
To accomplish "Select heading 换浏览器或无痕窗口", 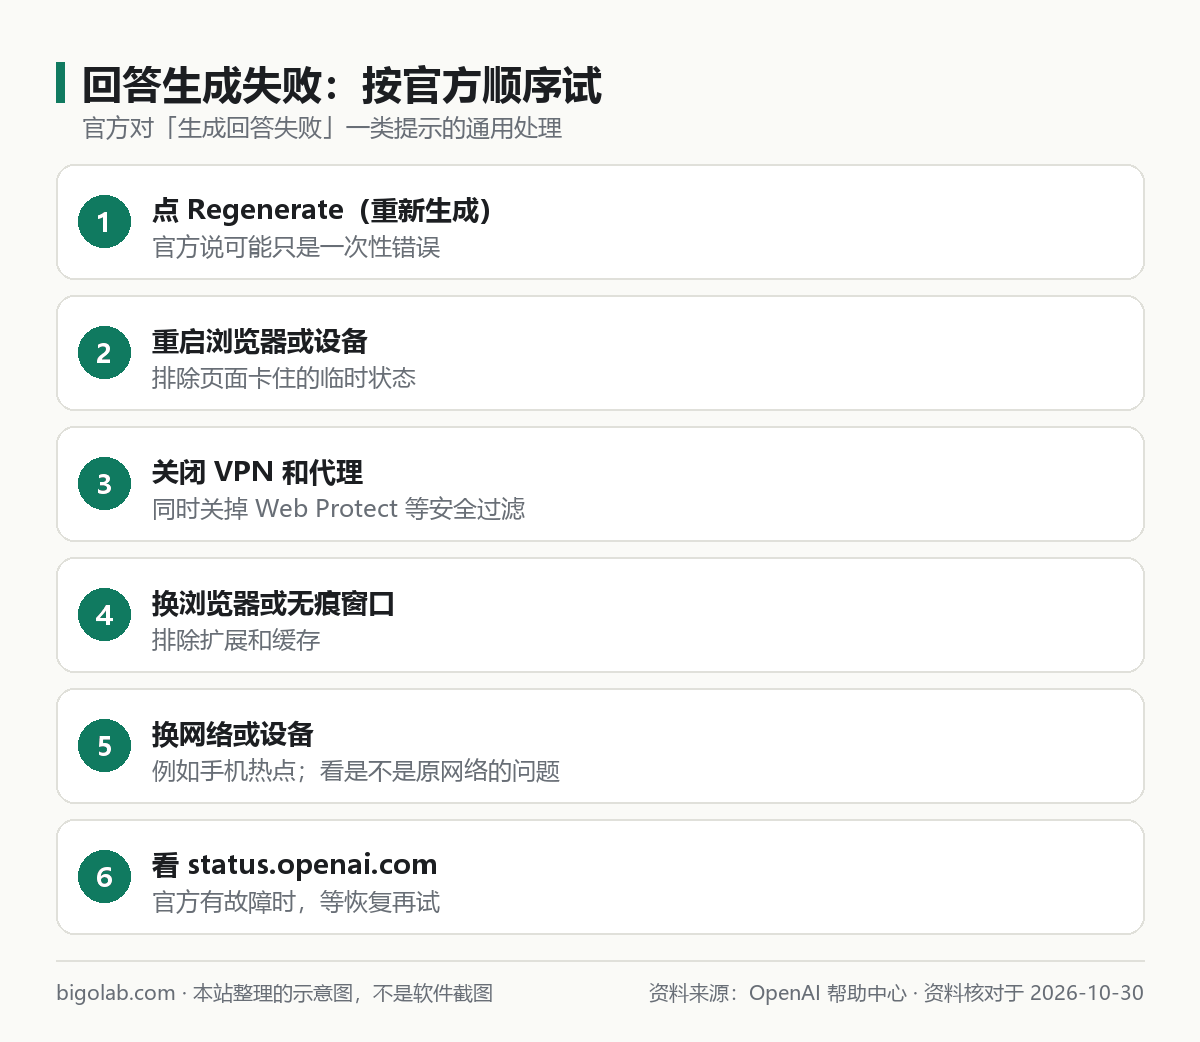I will [x=273, y=603].
